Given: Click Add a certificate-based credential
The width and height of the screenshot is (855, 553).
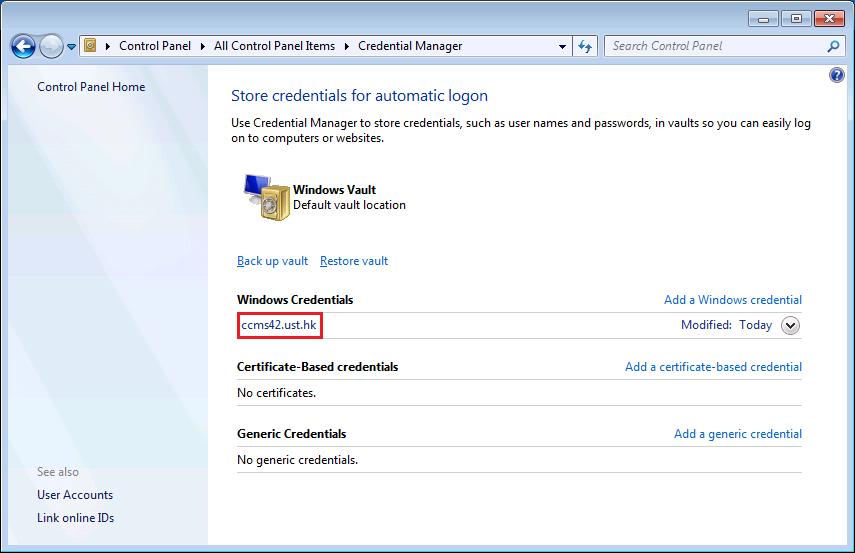Looking at the screenshot, I should 713,367.
